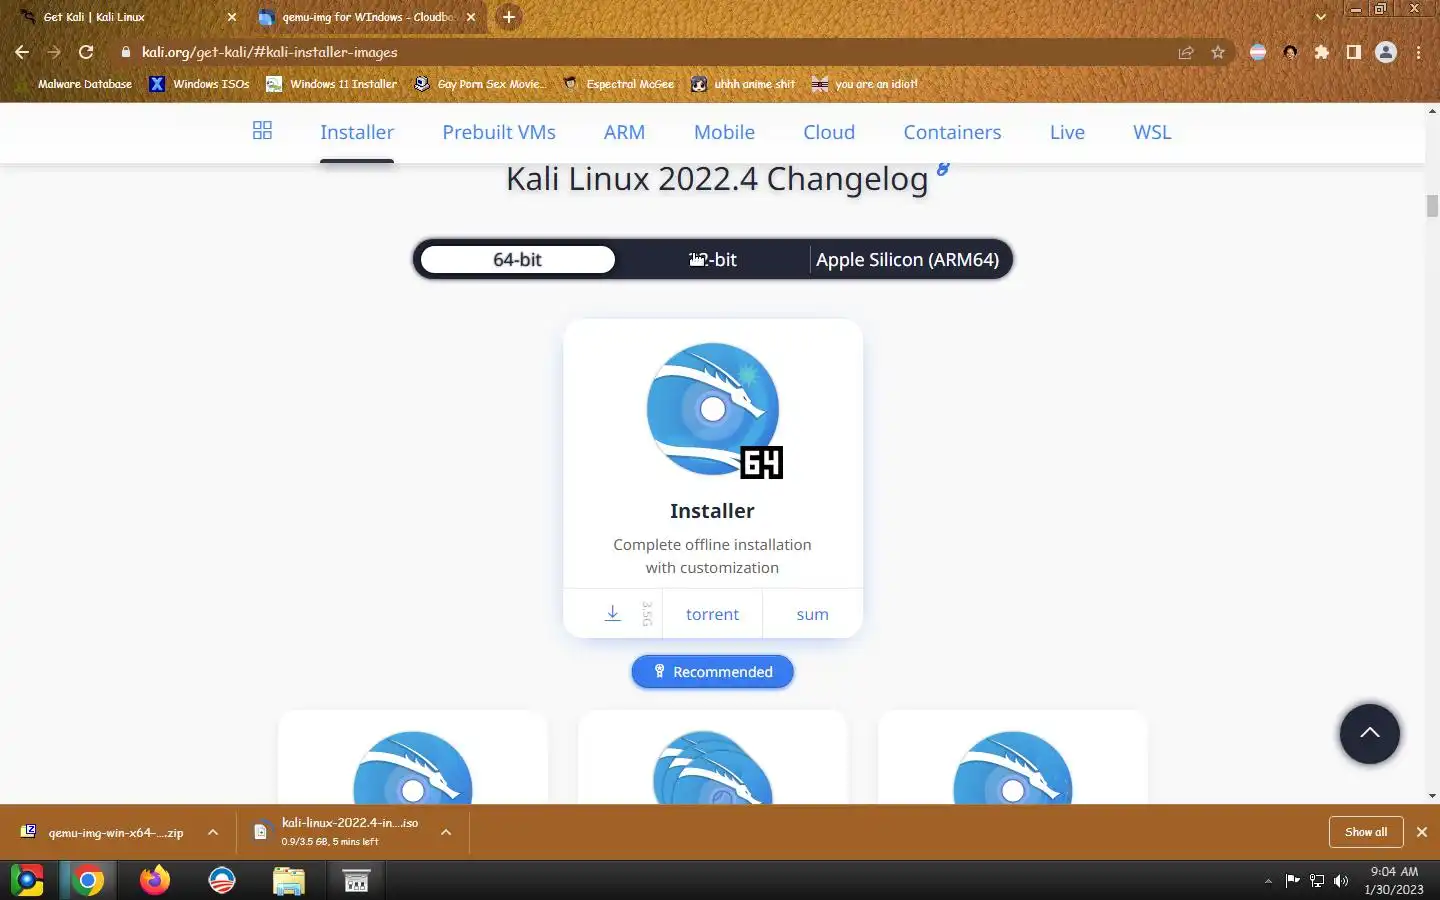Click the Installer torrent link
This screenshot has height=900, width=1440.
(x=712, y=614)
